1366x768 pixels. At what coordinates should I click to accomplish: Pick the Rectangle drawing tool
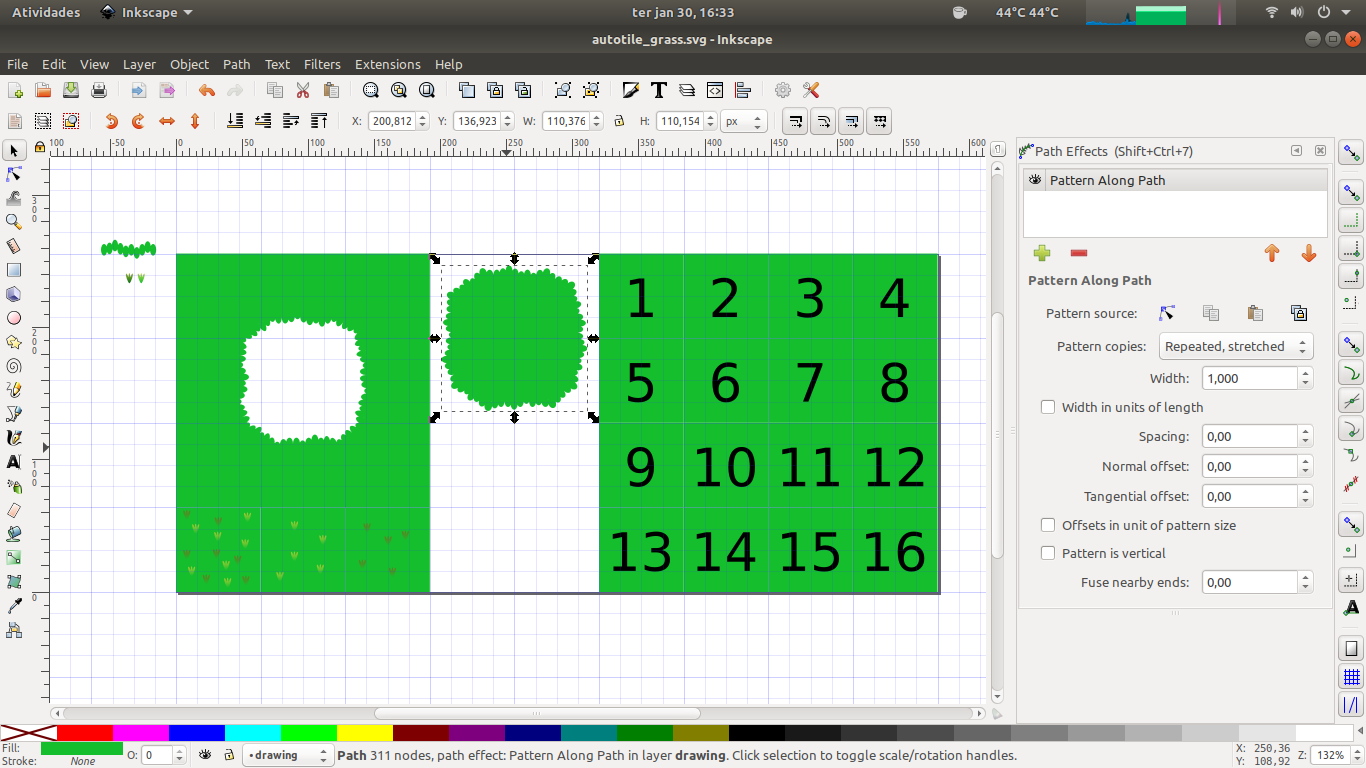[x=14, y=270]
